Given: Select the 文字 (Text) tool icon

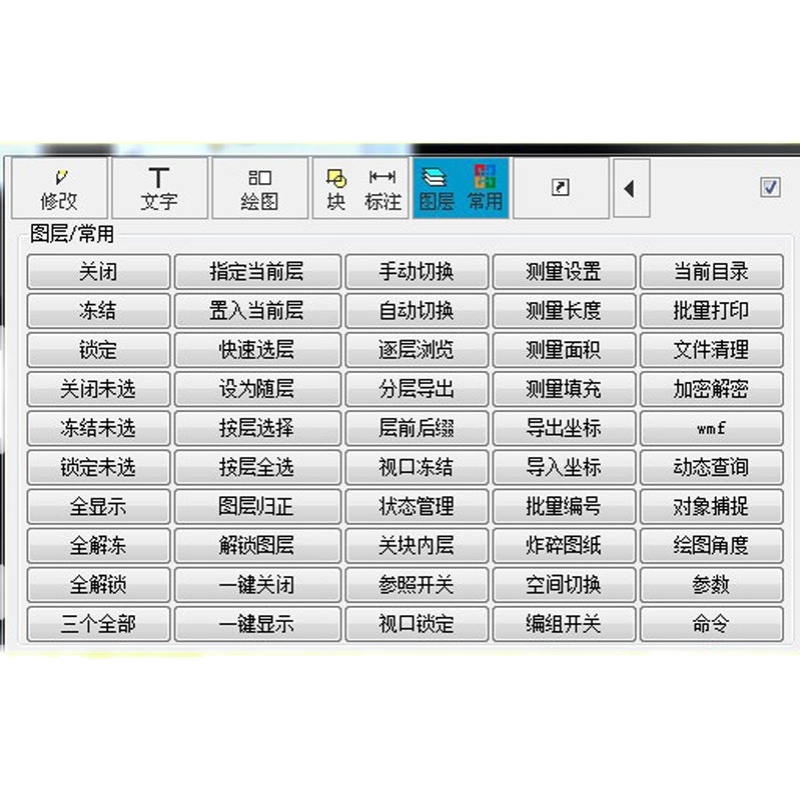Looking at the screenshot, I should (x=159, y=188).
